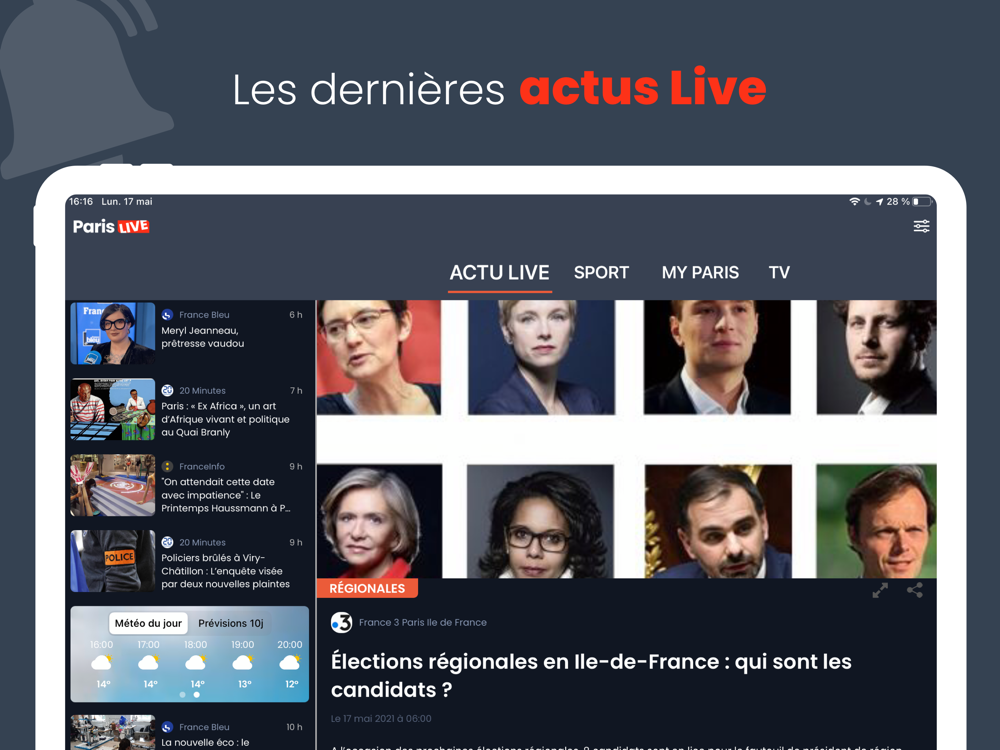Screen dimensions: 1000x750
Task: Open Élections régionales en Ile-de-France headline
Action: pos(591,675)
